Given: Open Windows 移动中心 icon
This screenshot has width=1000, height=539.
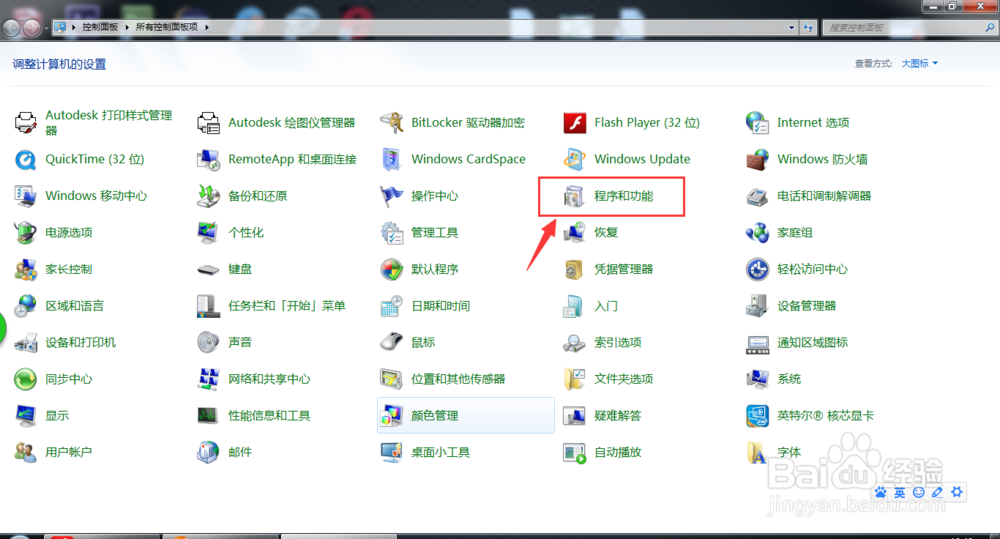Looking at the screenshot, I should tap(26, 196).
